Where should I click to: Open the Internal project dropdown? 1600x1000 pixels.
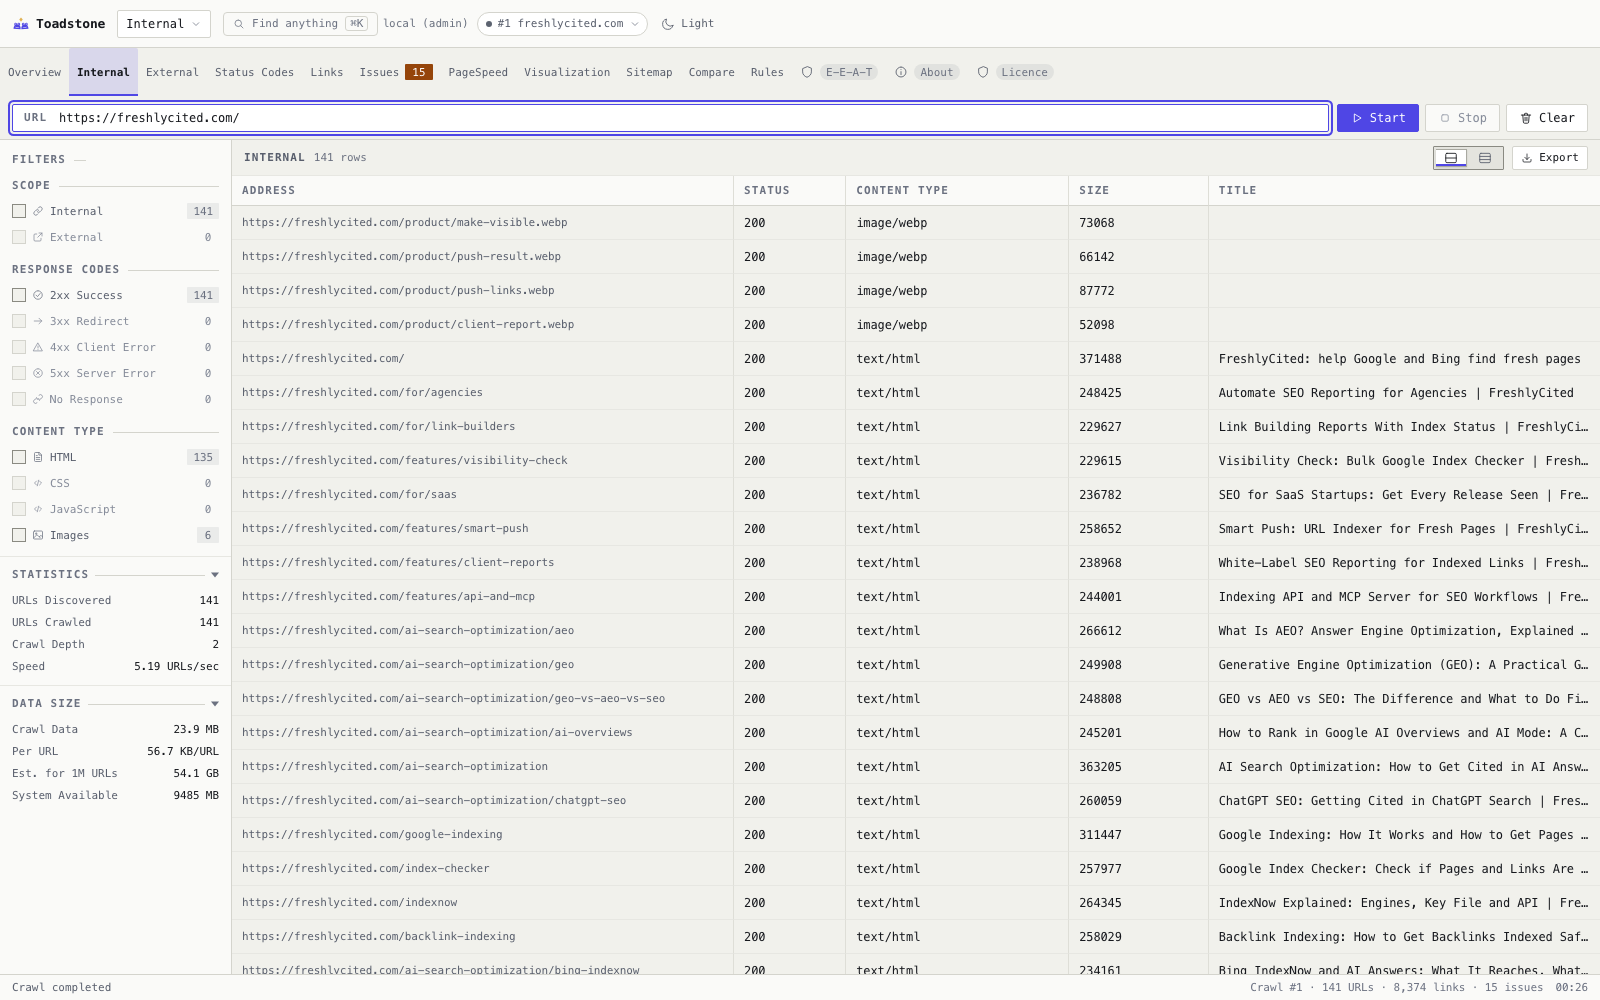tap(163, 24)
